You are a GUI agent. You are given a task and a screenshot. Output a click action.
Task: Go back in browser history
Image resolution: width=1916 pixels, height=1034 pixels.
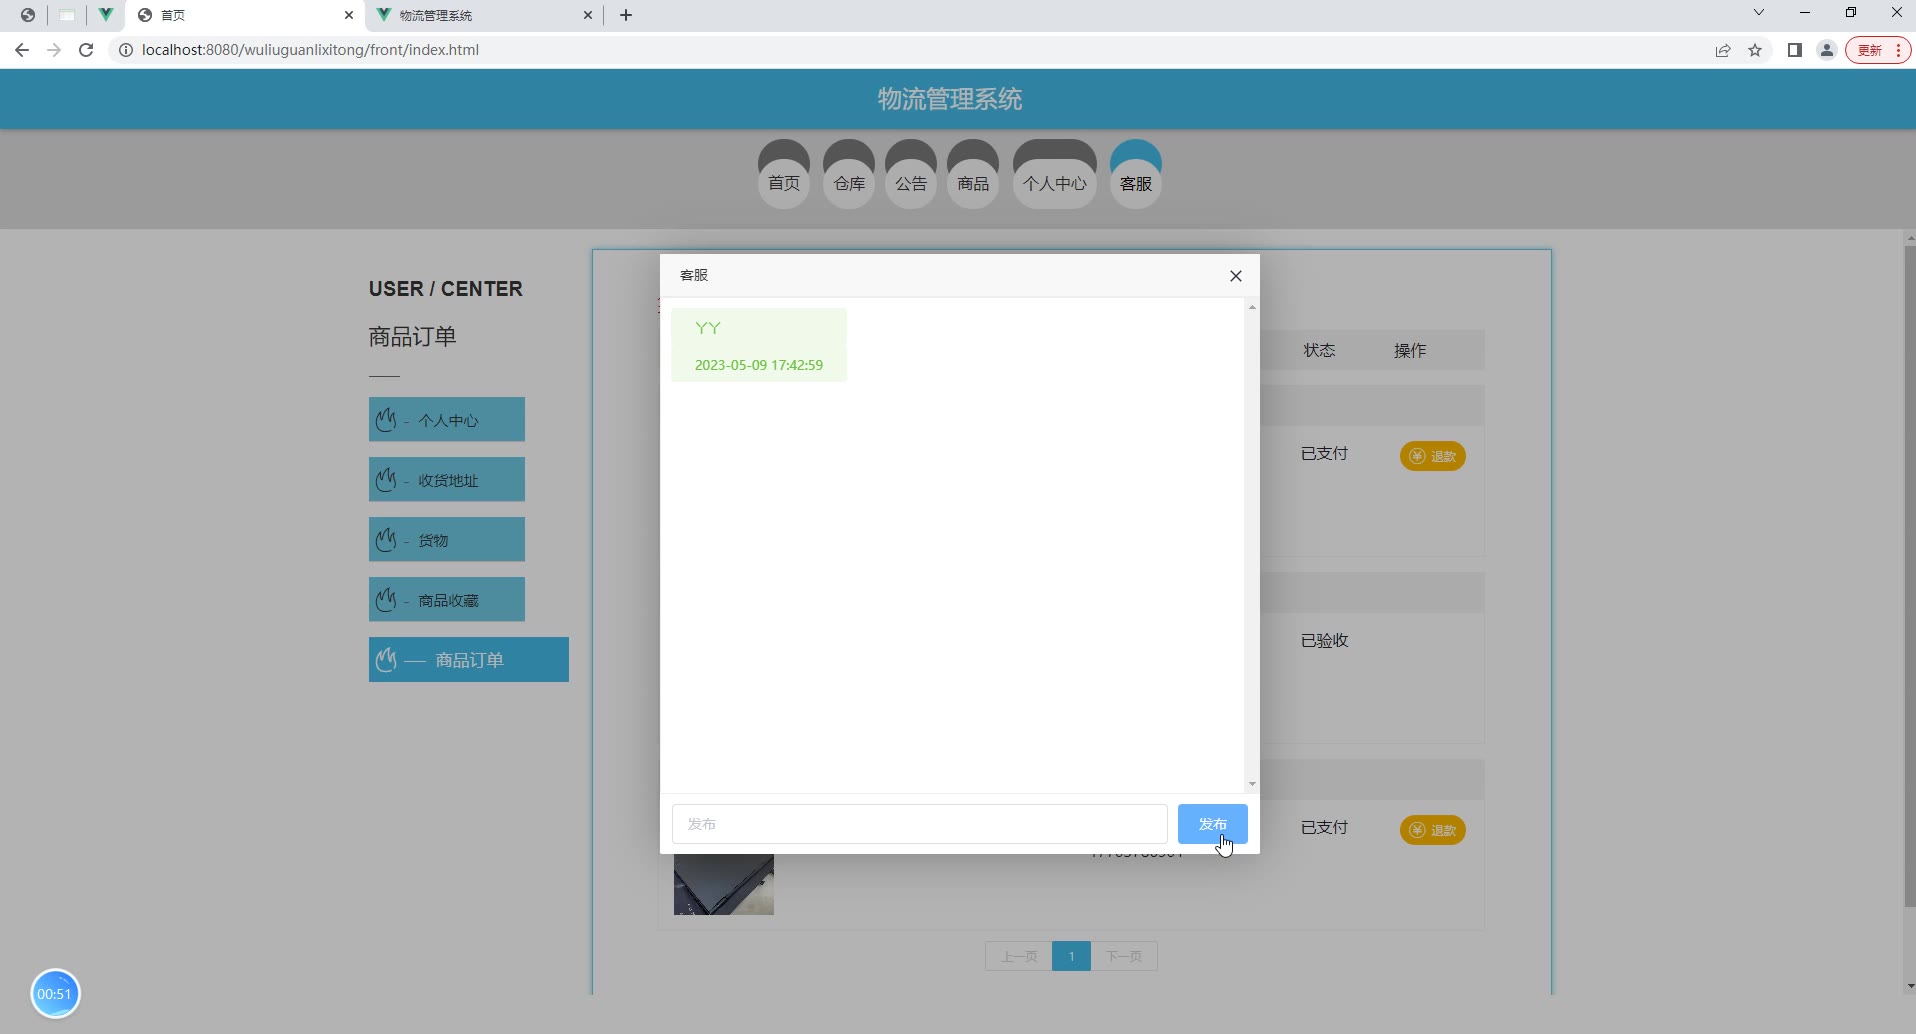(x=22, y=50)
